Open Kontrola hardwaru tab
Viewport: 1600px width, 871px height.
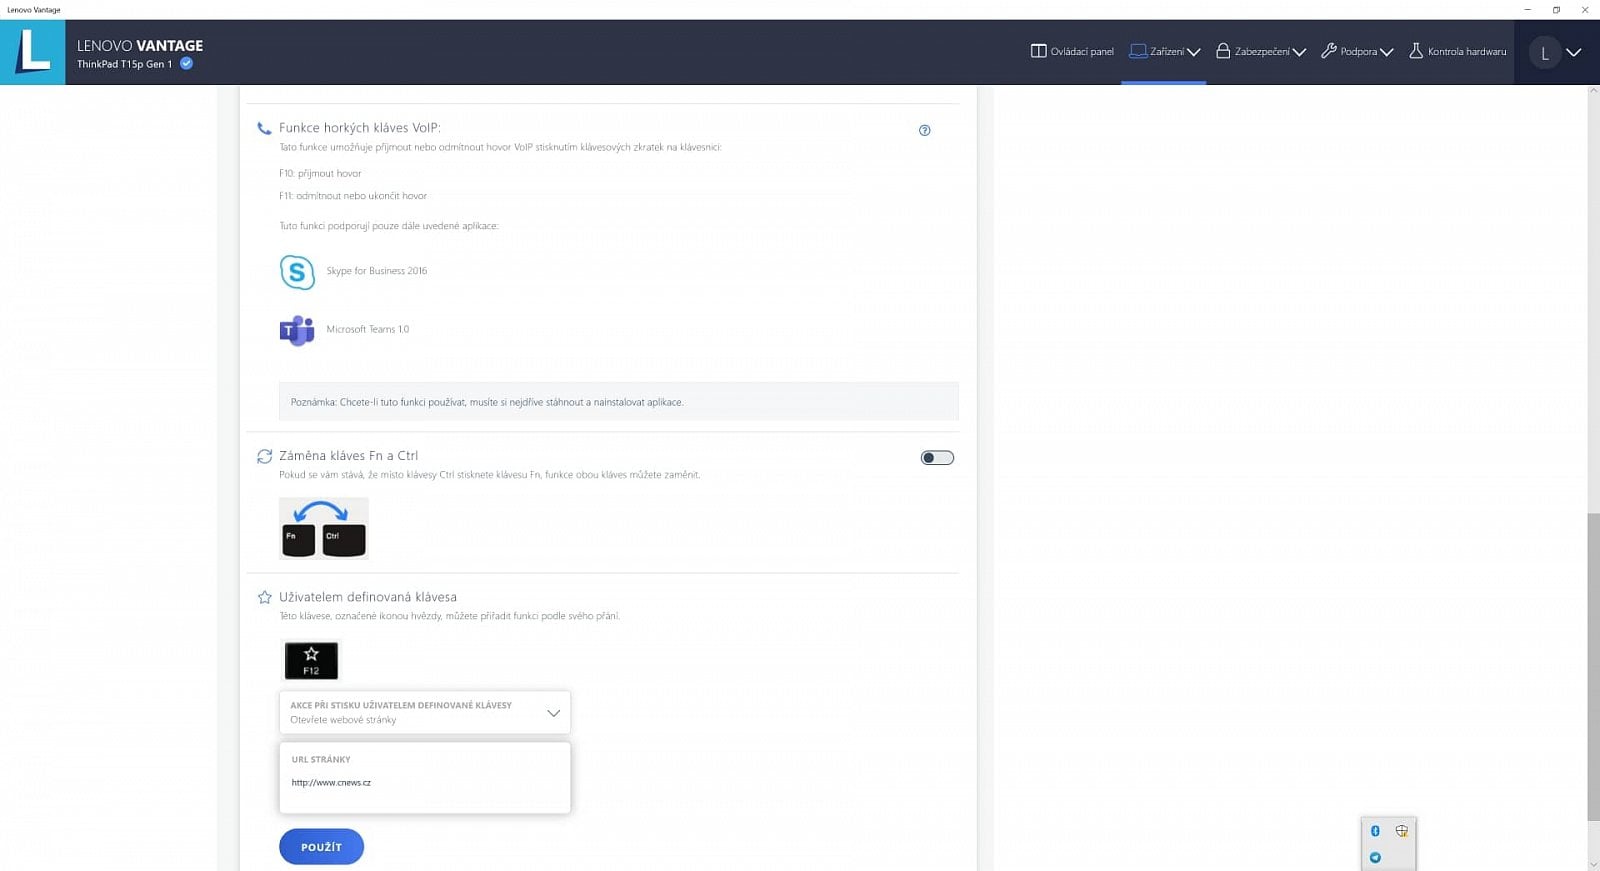click(1457, 52)
